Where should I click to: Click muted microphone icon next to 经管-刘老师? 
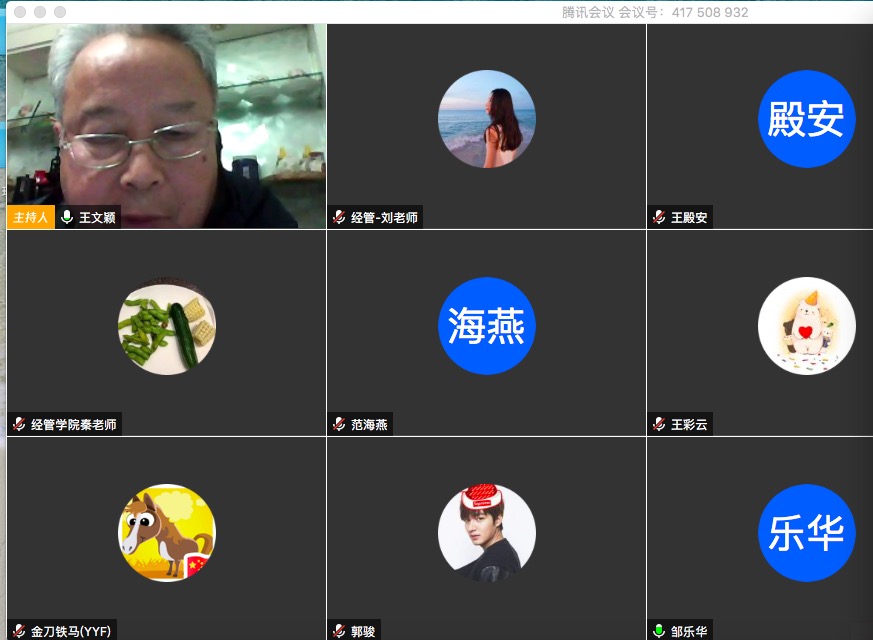339,217
